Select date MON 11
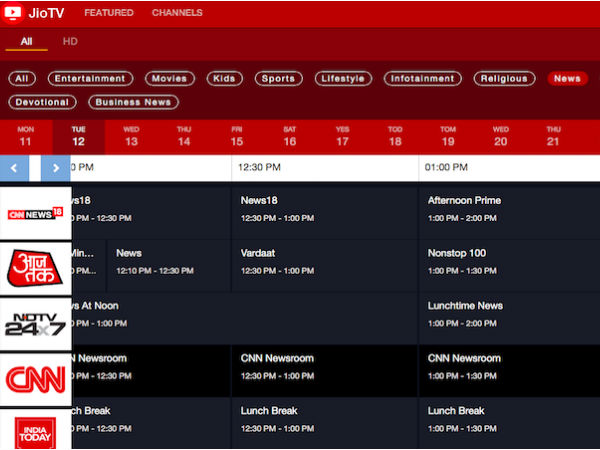The width and height of the screenshot is (600, 450). tap(26, 137)
